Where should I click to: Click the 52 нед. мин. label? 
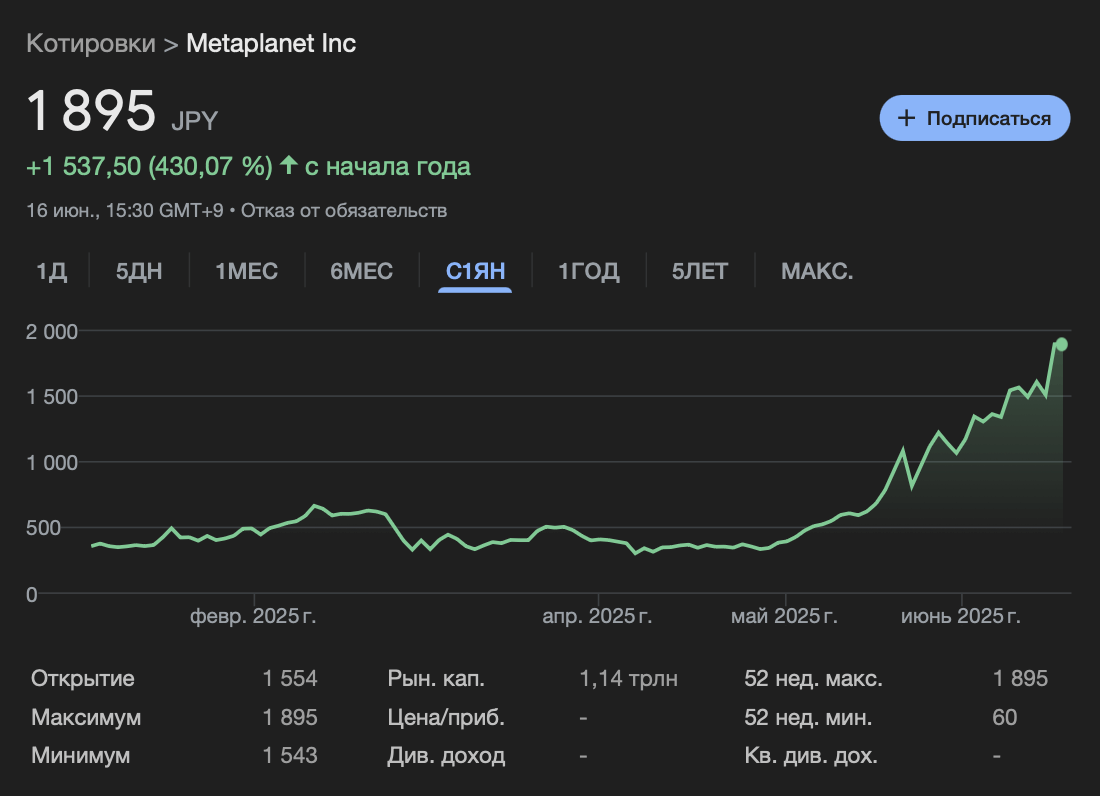[x=808, y=717]
